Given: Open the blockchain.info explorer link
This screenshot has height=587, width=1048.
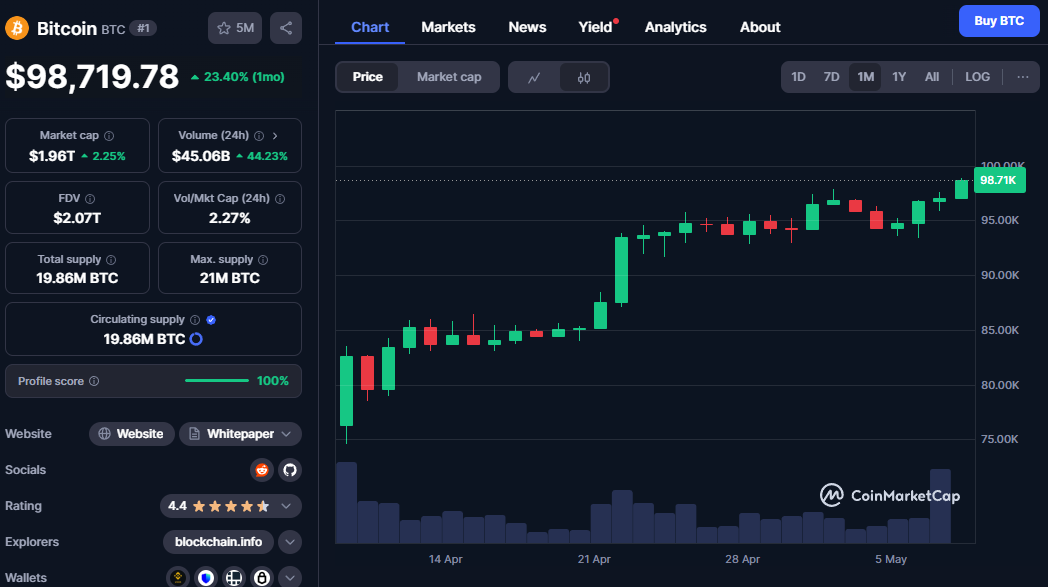Looking at the screenshot, I should (x=218, y=542).
